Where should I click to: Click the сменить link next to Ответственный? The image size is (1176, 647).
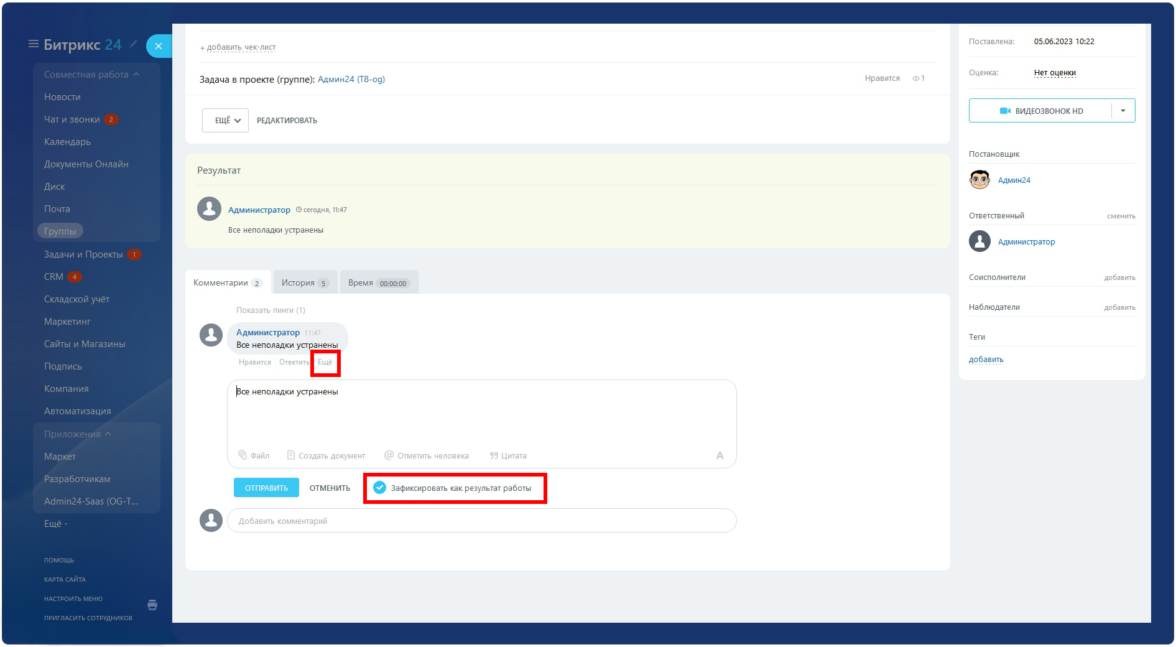click(x=1120, y=216)
